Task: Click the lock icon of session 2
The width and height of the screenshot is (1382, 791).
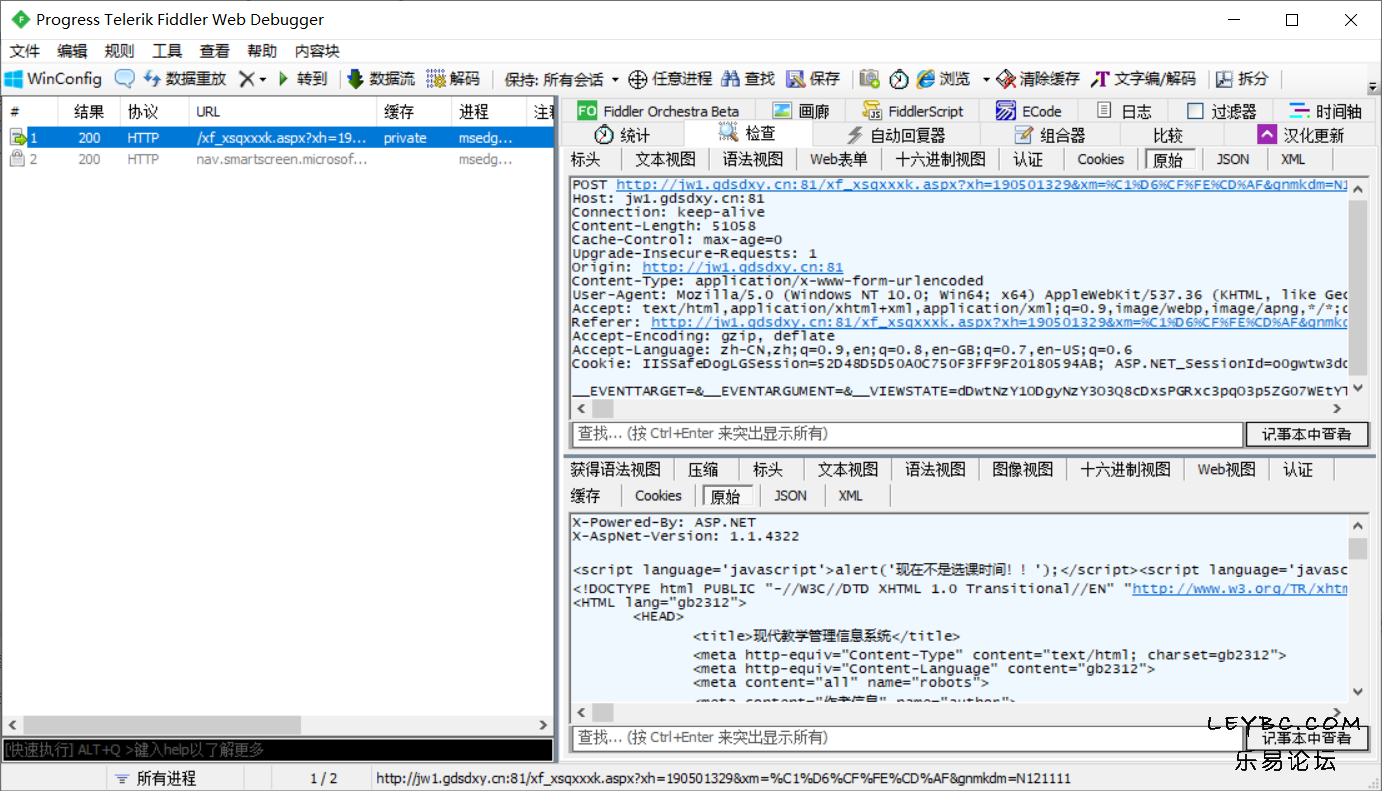Action: click(x=17, y=159)
